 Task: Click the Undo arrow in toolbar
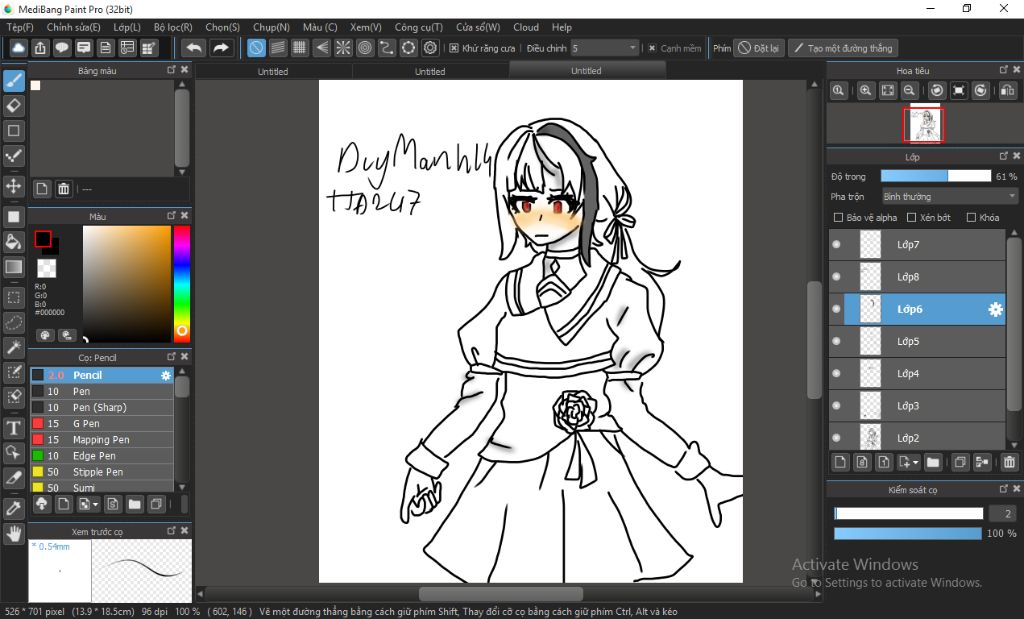[194, 48]
